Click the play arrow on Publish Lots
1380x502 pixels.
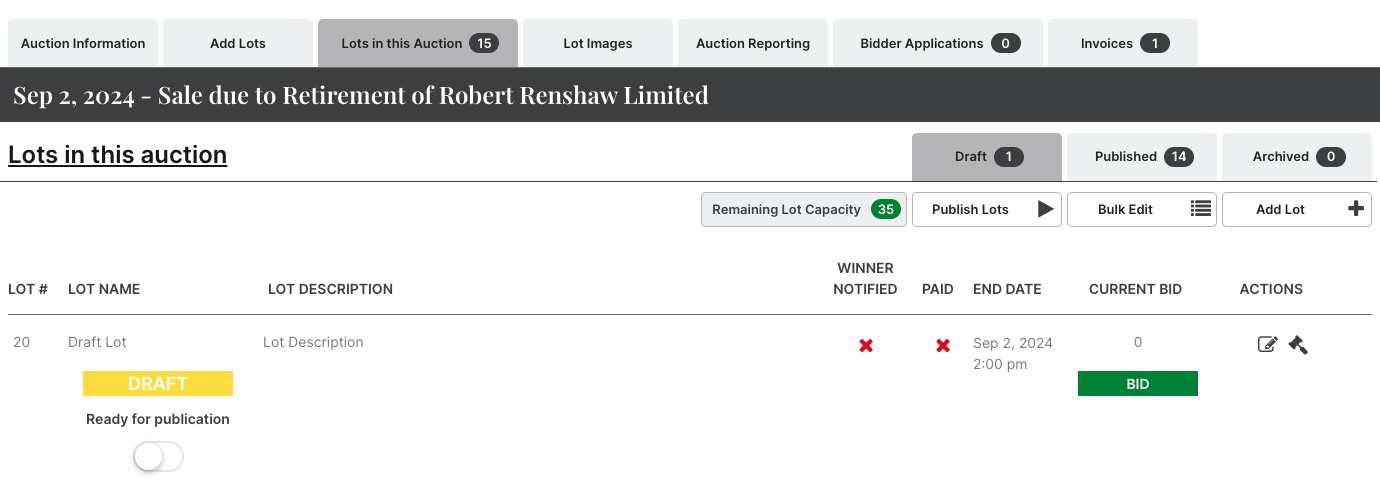(1045, 210)
